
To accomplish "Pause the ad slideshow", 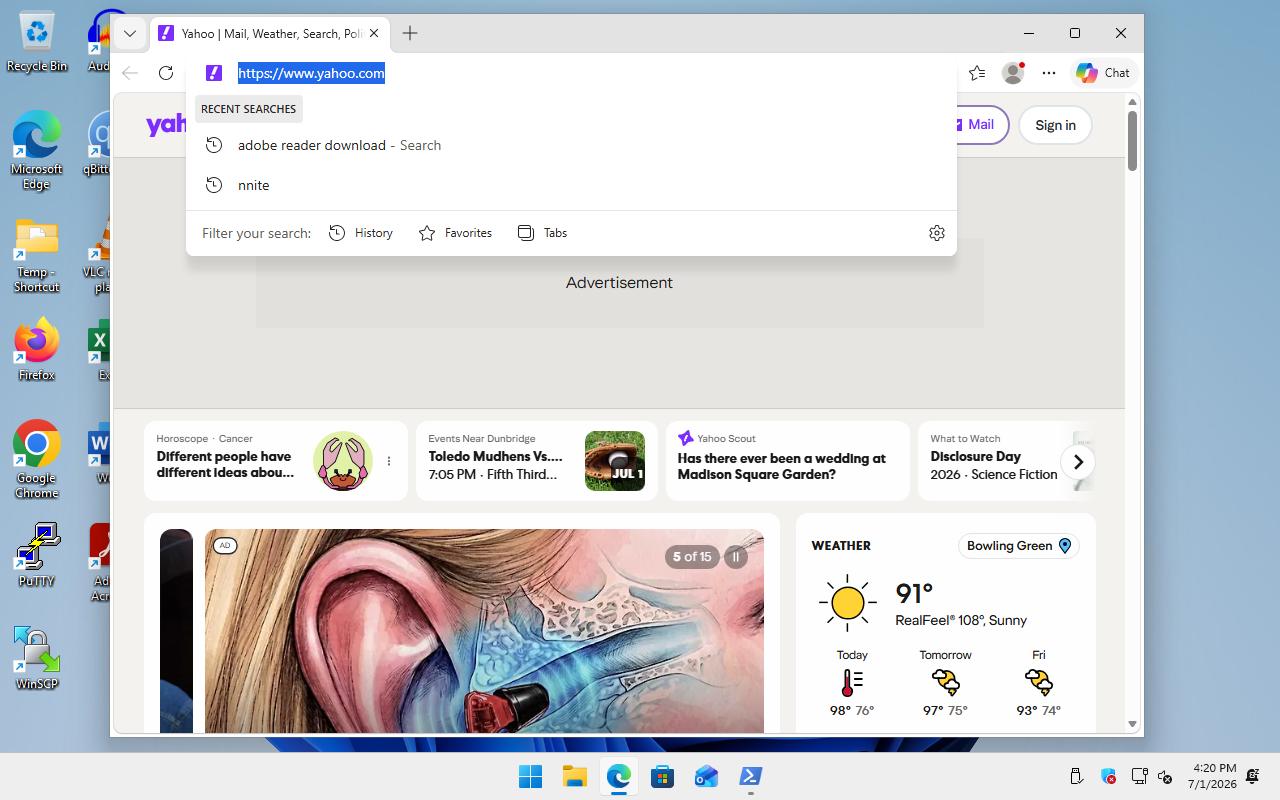I will coord(736,557).
